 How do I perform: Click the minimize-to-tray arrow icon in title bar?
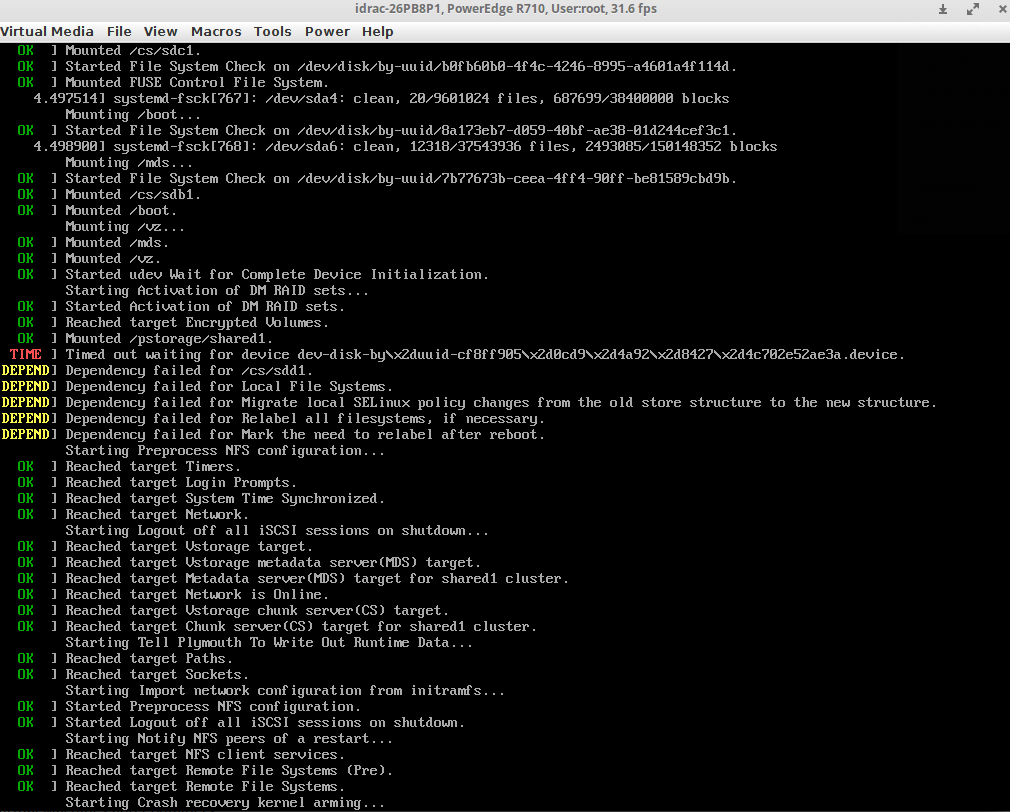[x=943, y=9]
